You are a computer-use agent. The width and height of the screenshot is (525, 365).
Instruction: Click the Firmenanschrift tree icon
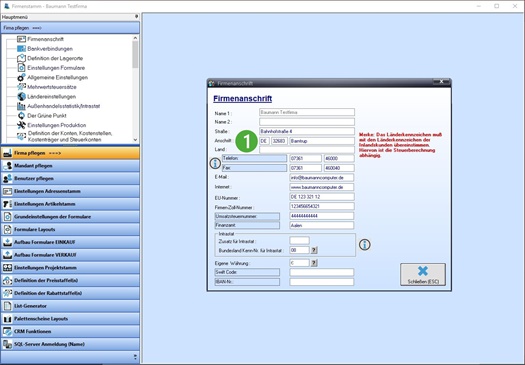click(x=21, y=39)
